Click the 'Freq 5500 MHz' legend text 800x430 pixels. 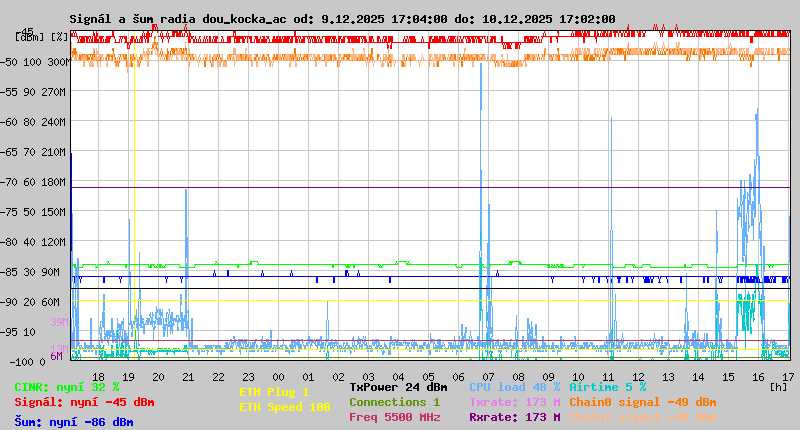[395, 417]
